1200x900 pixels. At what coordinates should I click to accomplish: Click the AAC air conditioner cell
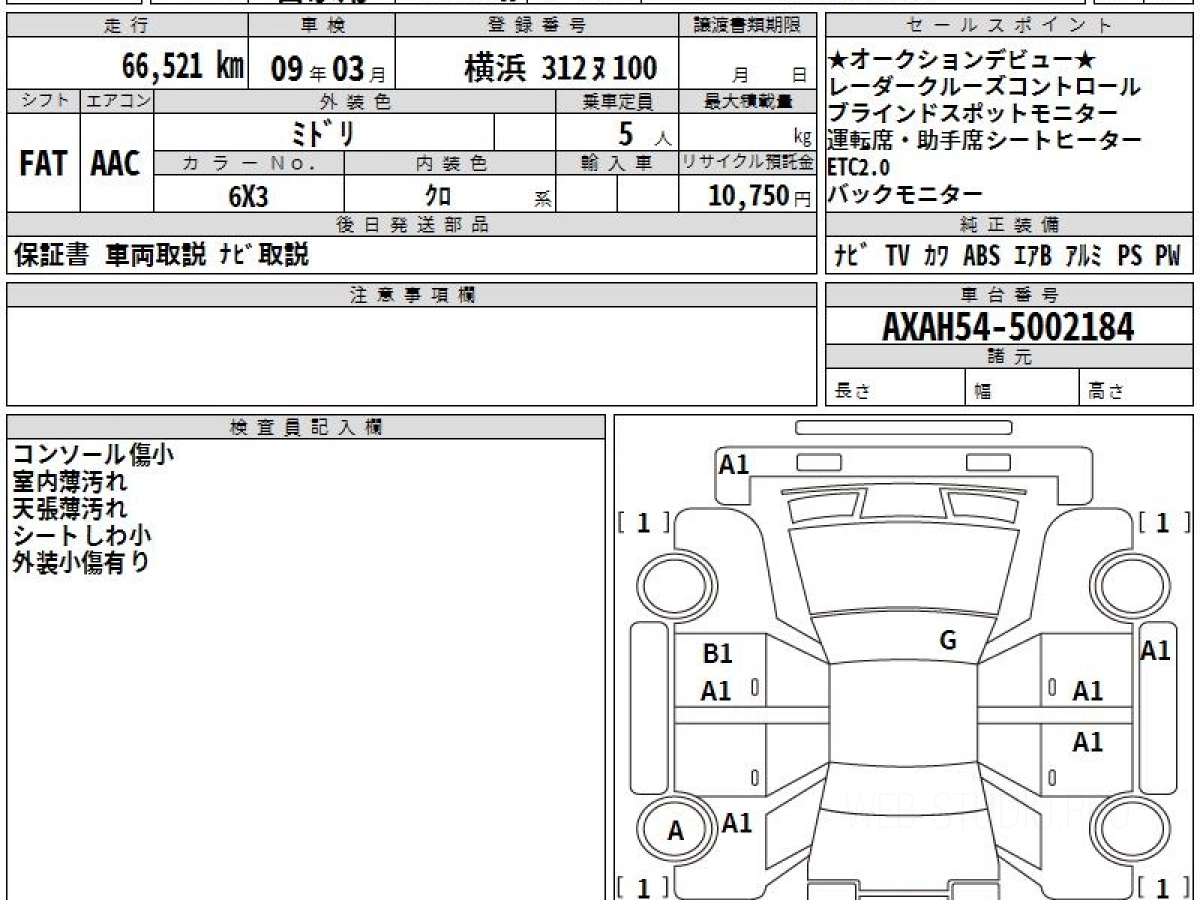[x=116, y=164]
